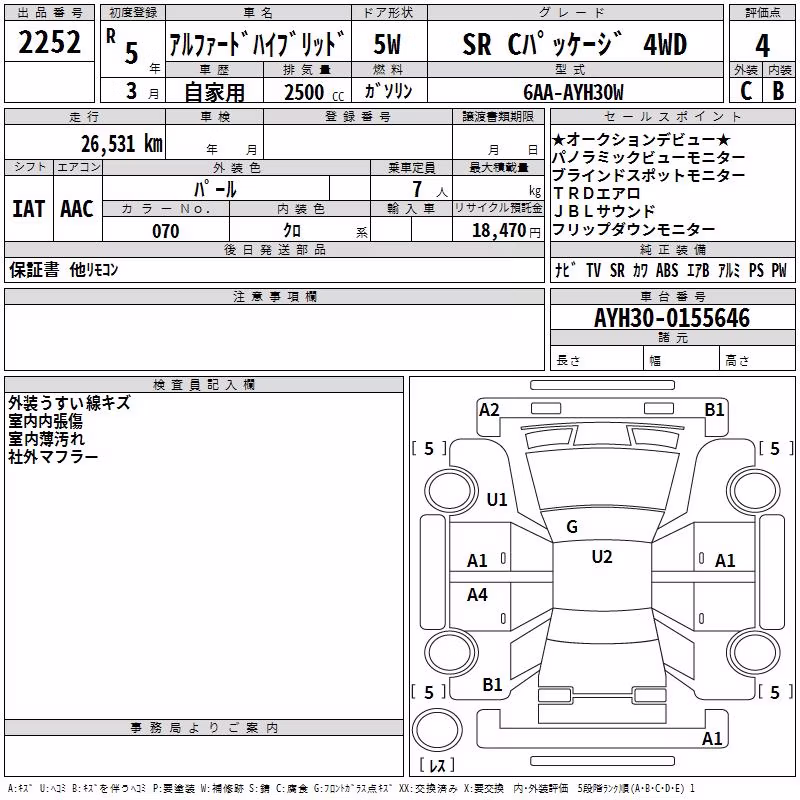The image size is (800, 800).
Task: Click shift type IAT
Action: [x=29, y=209]
